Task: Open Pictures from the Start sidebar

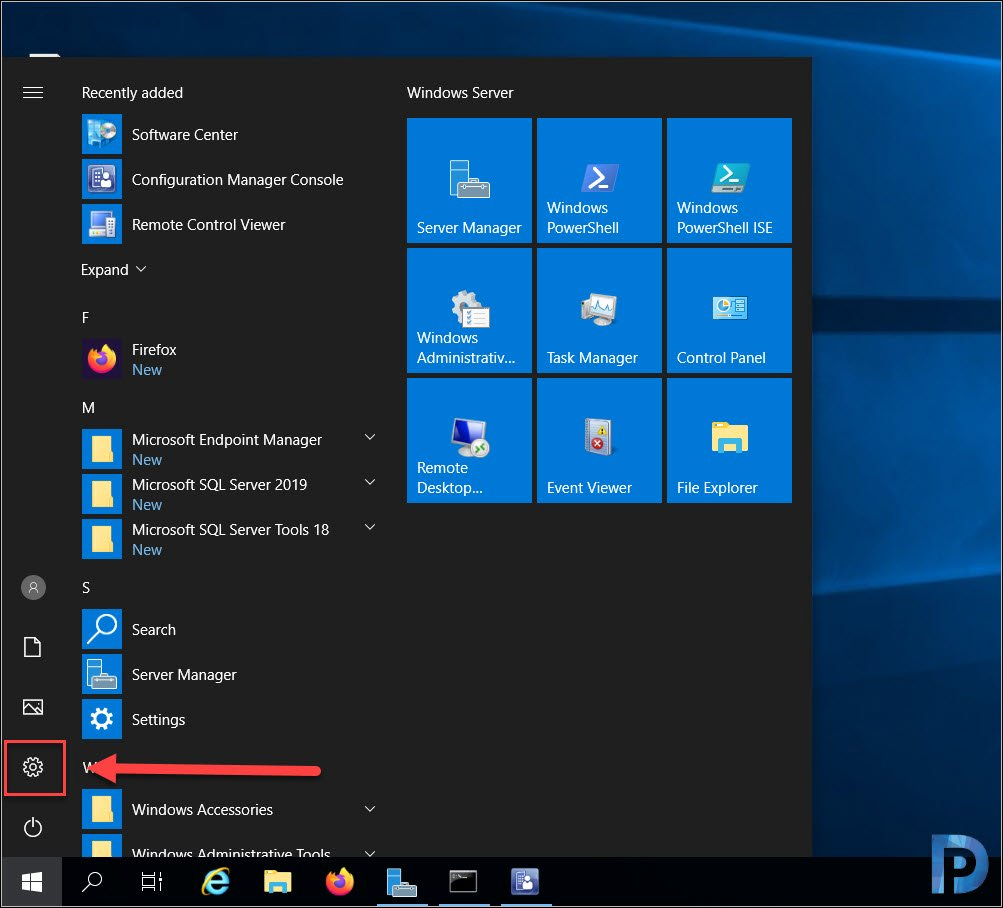Action: (x=33, y=707)
